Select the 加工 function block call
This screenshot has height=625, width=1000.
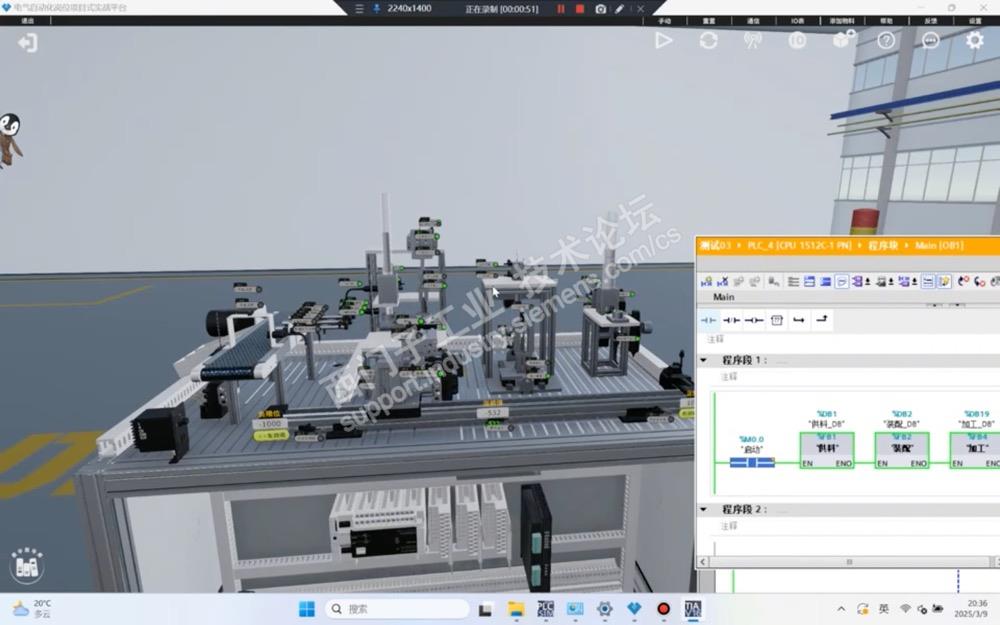pyautogui.click(x=975, y=450)
